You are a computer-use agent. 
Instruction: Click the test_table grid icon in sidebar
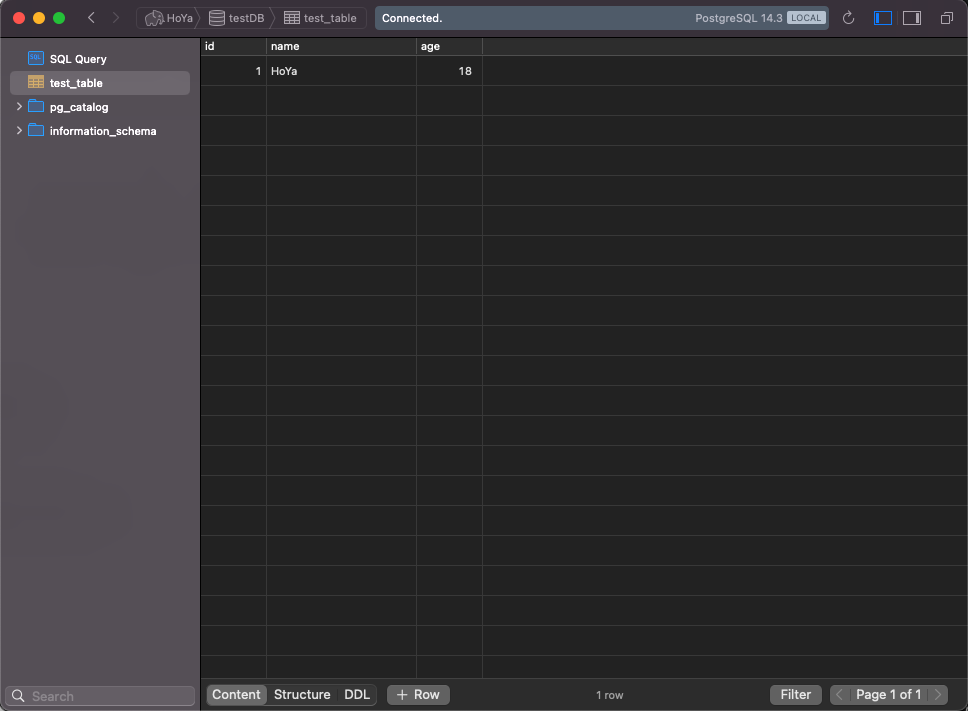36,82
